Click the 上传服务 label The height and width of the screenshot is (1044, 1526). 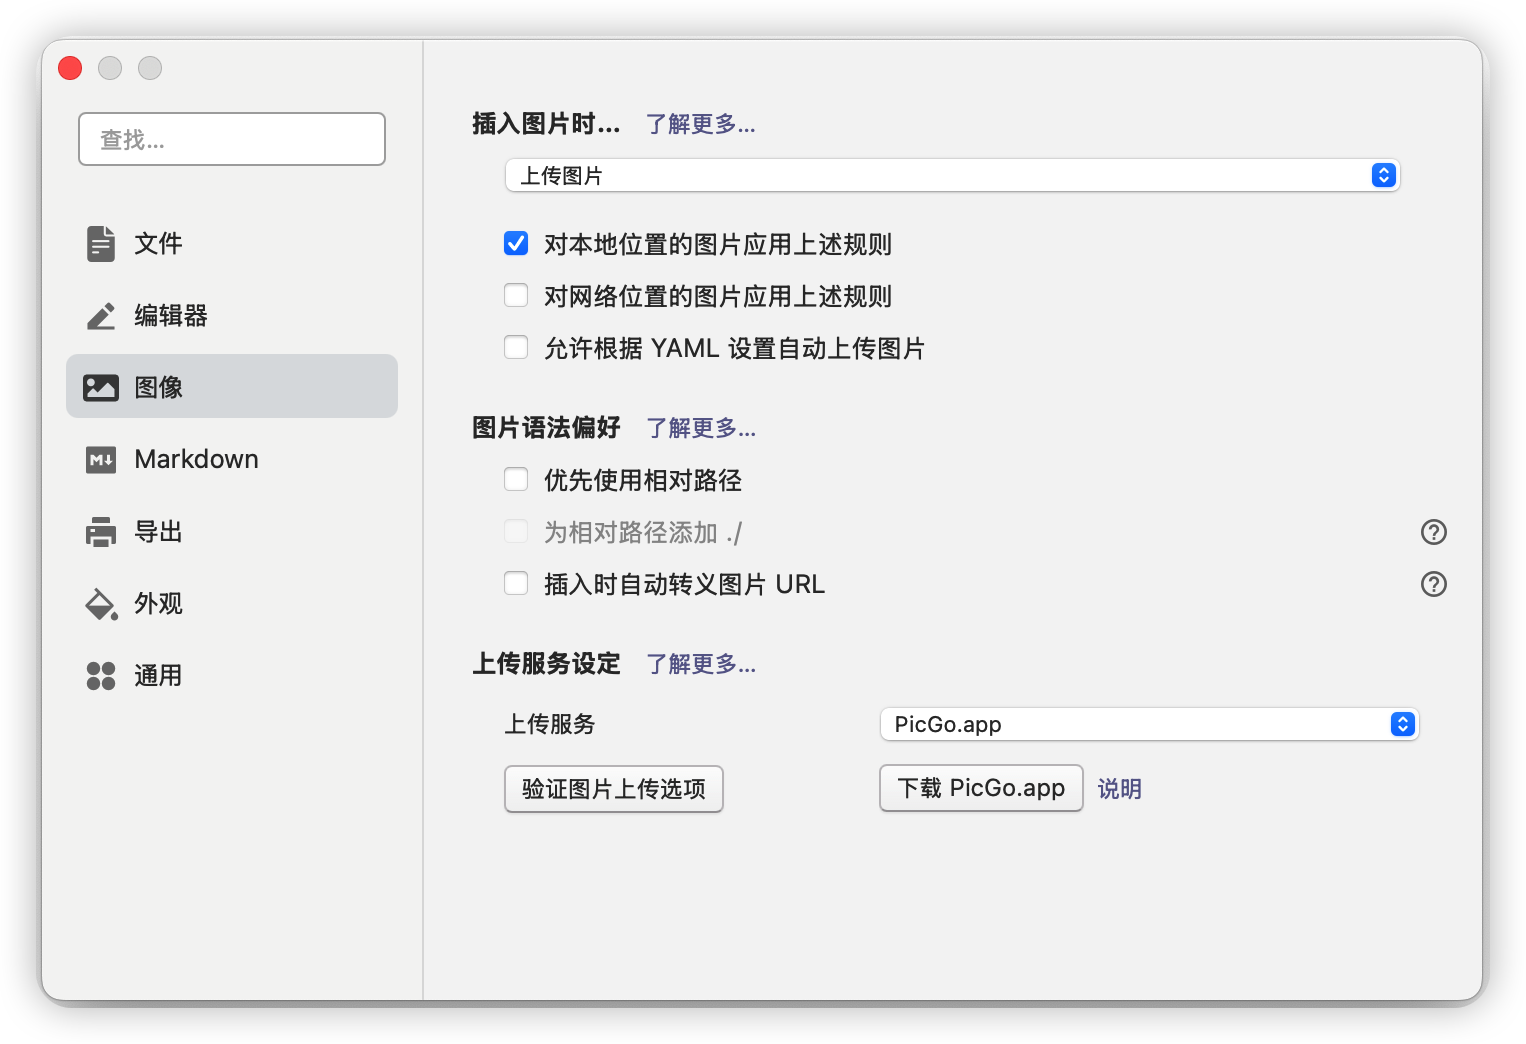(x=550, y=724)
